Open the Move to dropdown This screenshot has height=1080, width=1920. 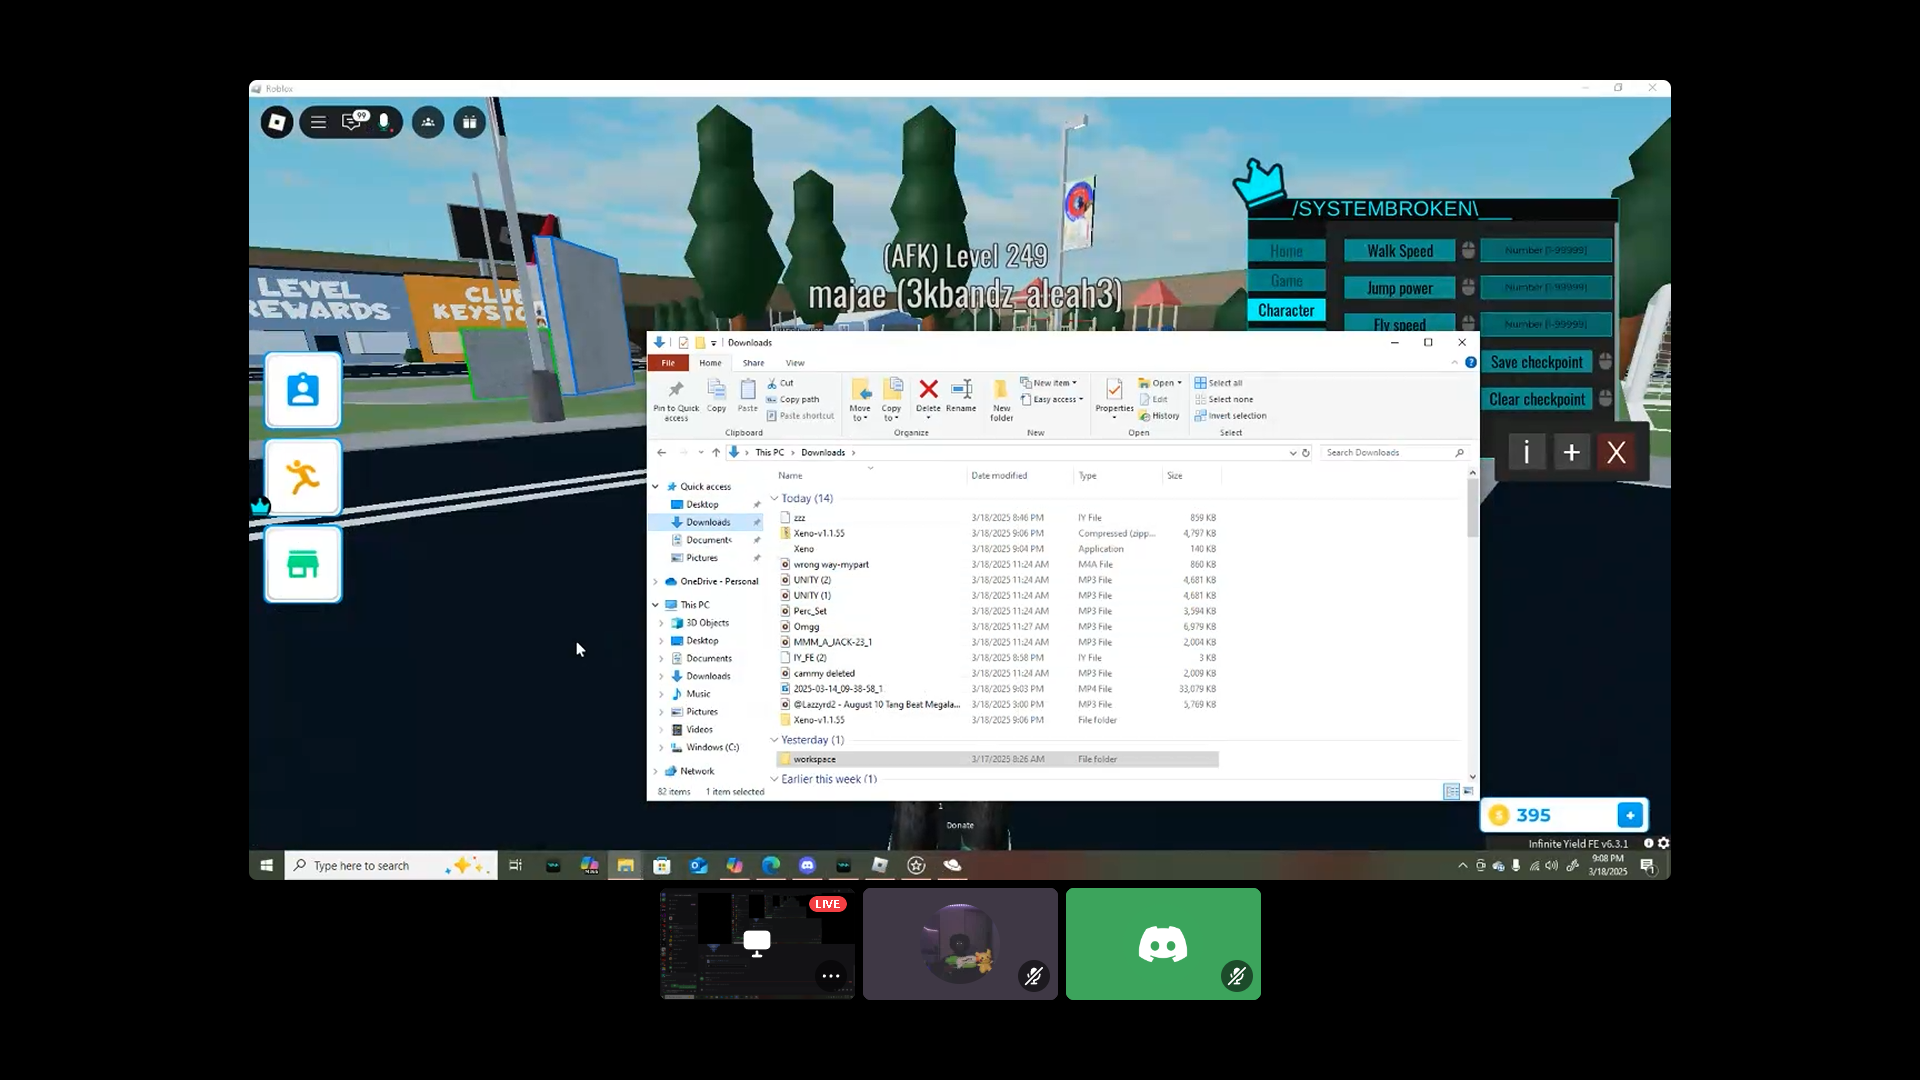point(860,400)
